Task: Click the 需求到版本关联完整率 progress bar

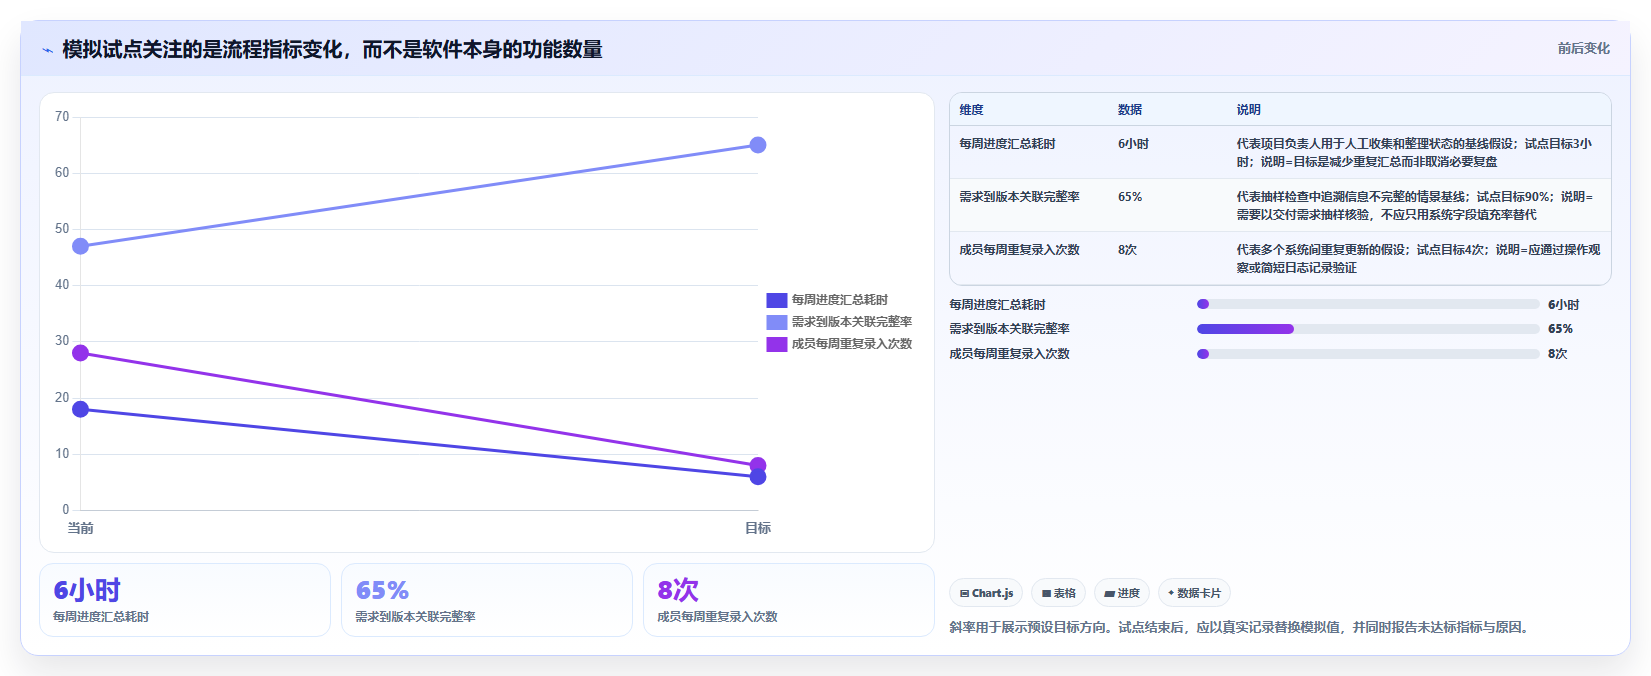Action: coord(1368,329)
